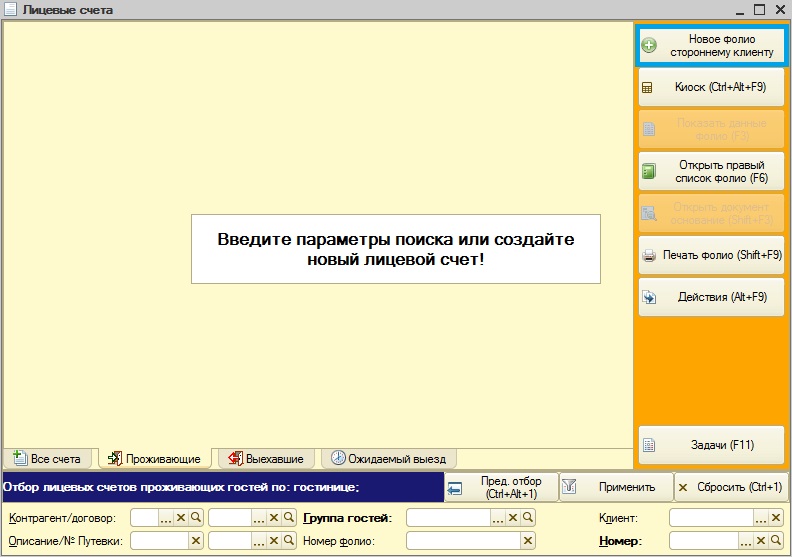Click the X icon on Сбросить button
The width and height of the screenshot is (792, 557).
point(683,487)
